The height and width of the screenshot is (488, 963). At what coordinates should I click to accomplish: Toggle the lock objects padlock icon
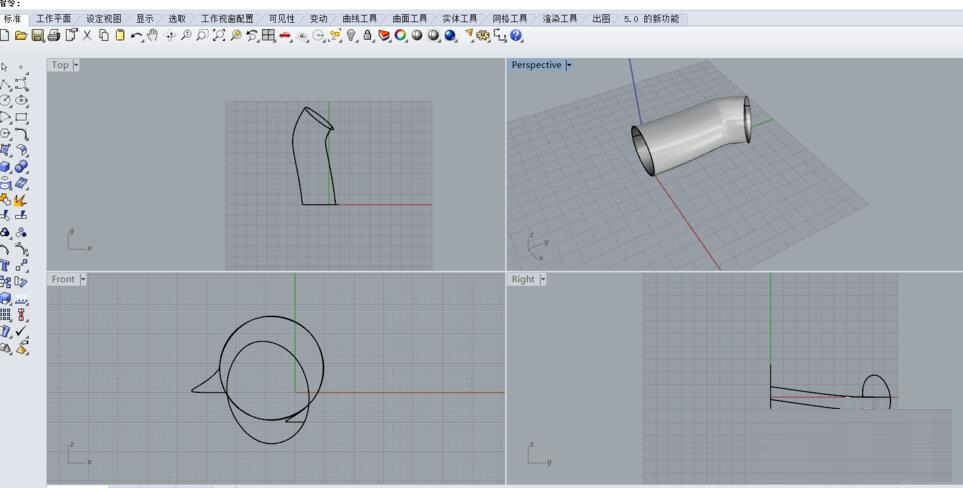[368, 36]
